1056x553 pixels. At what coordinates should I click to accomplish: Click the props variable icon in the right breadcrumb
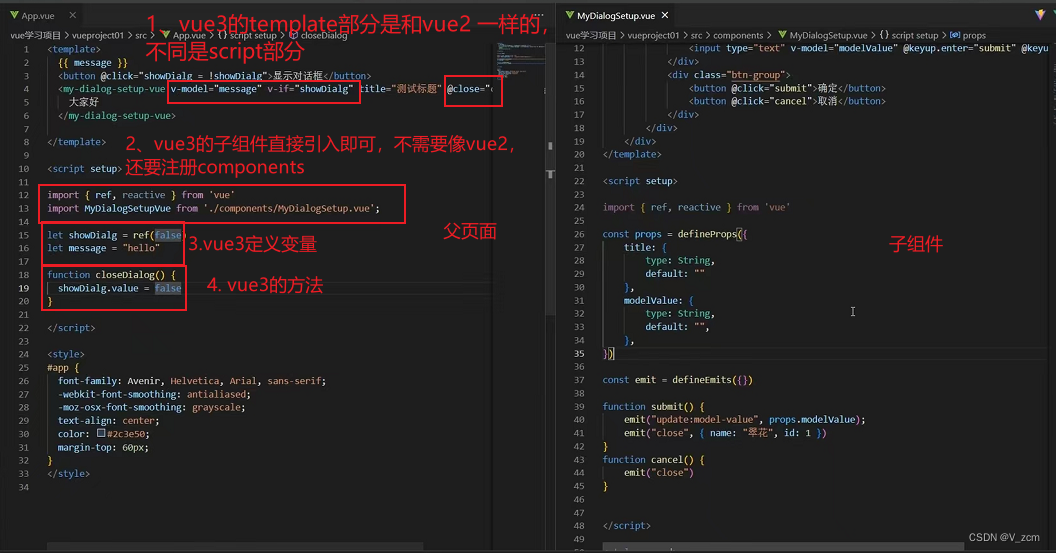point(954,35)
